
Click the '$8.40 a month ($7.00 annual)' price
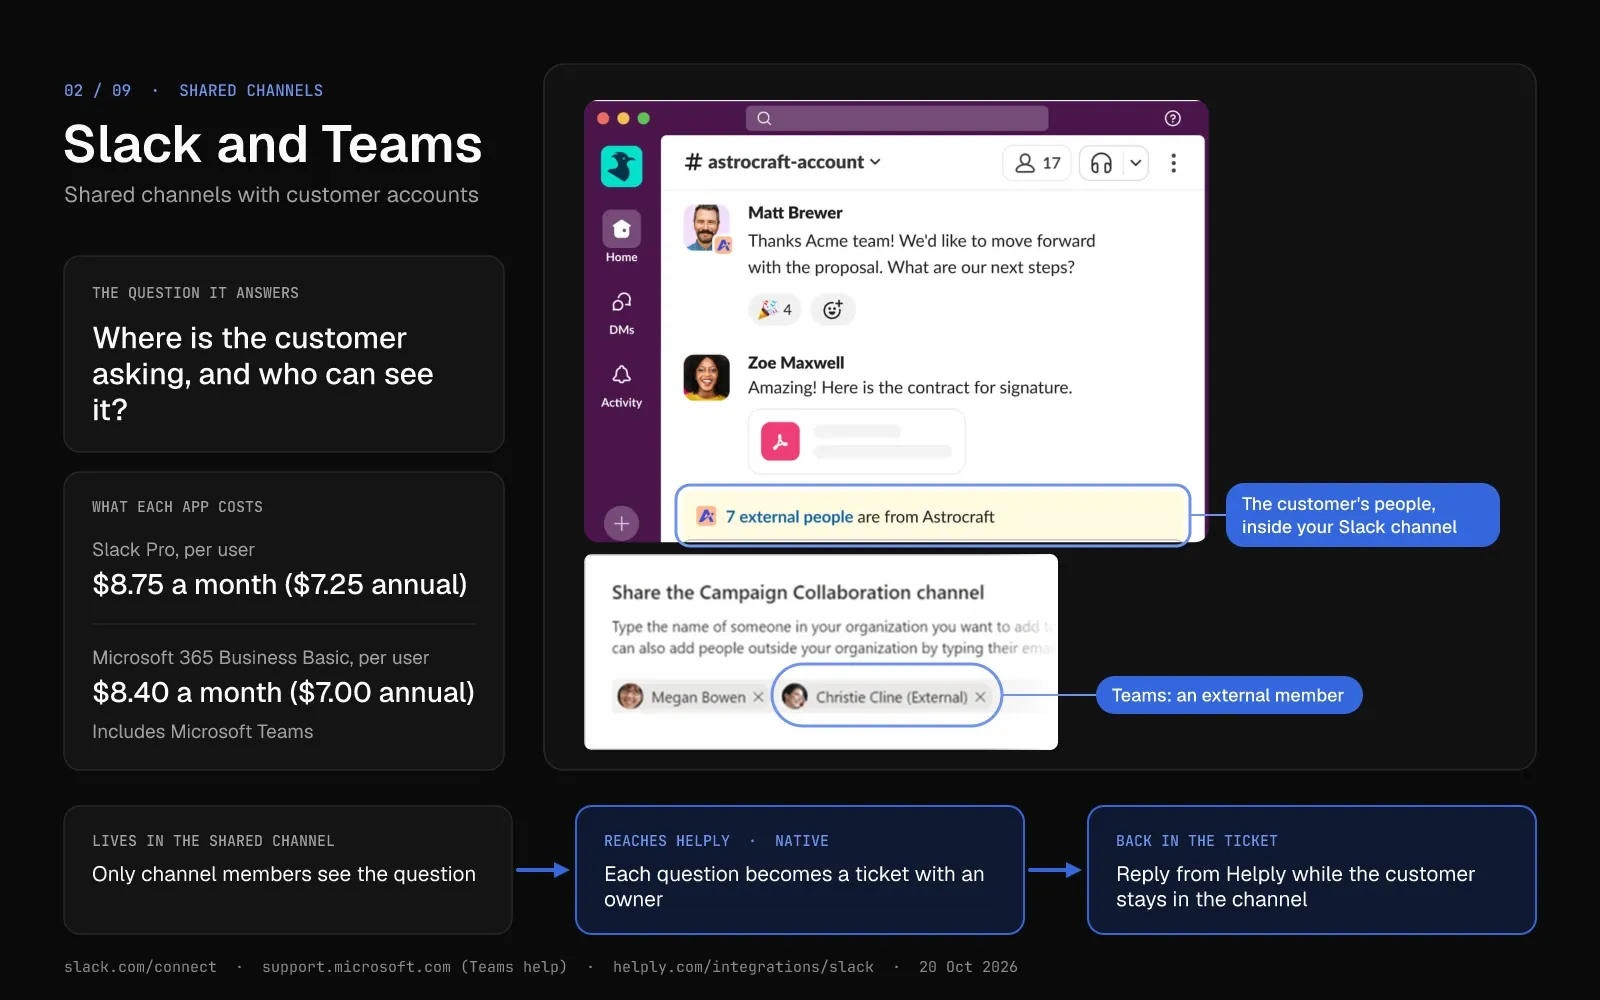click(283, 692)
